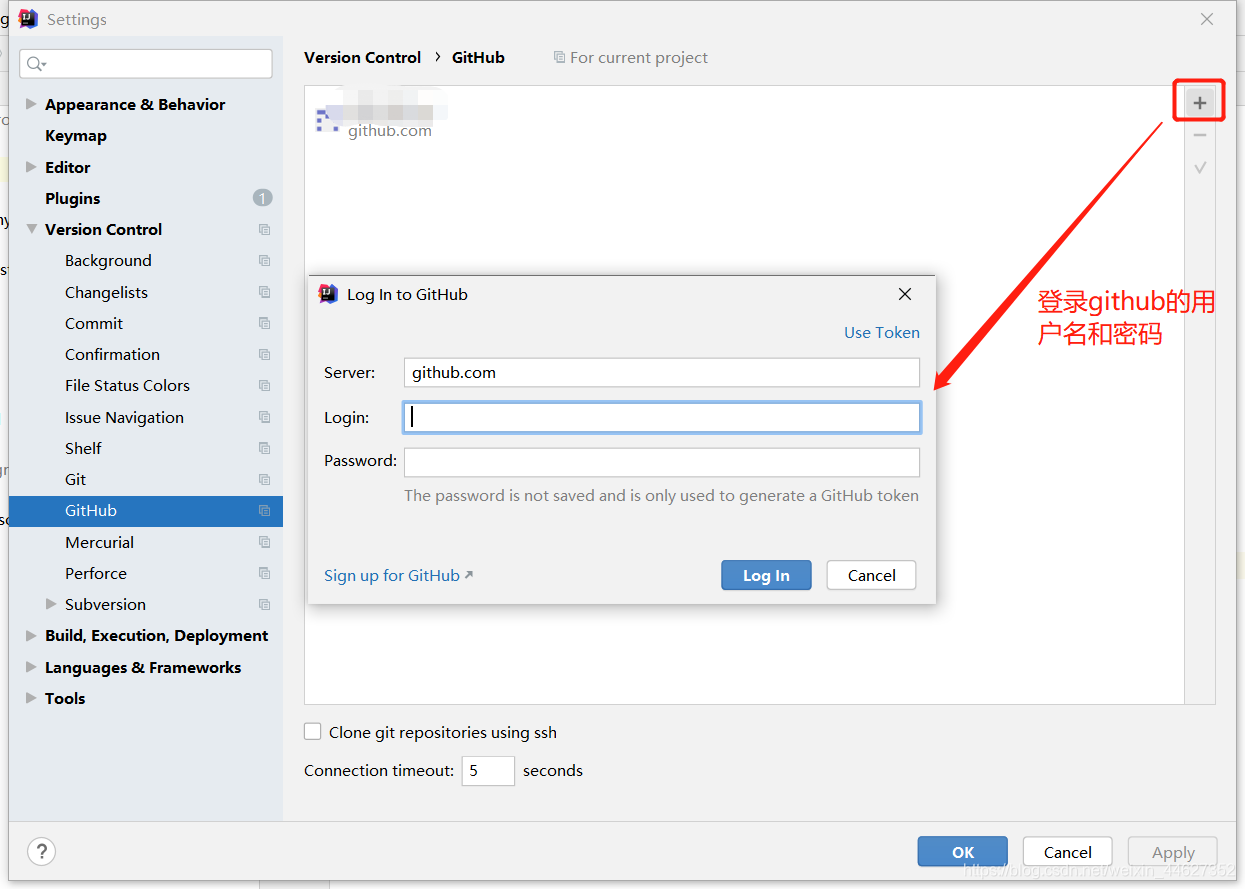Select Perforce settings
This screenshot has width=1245, height=889.
96,574
